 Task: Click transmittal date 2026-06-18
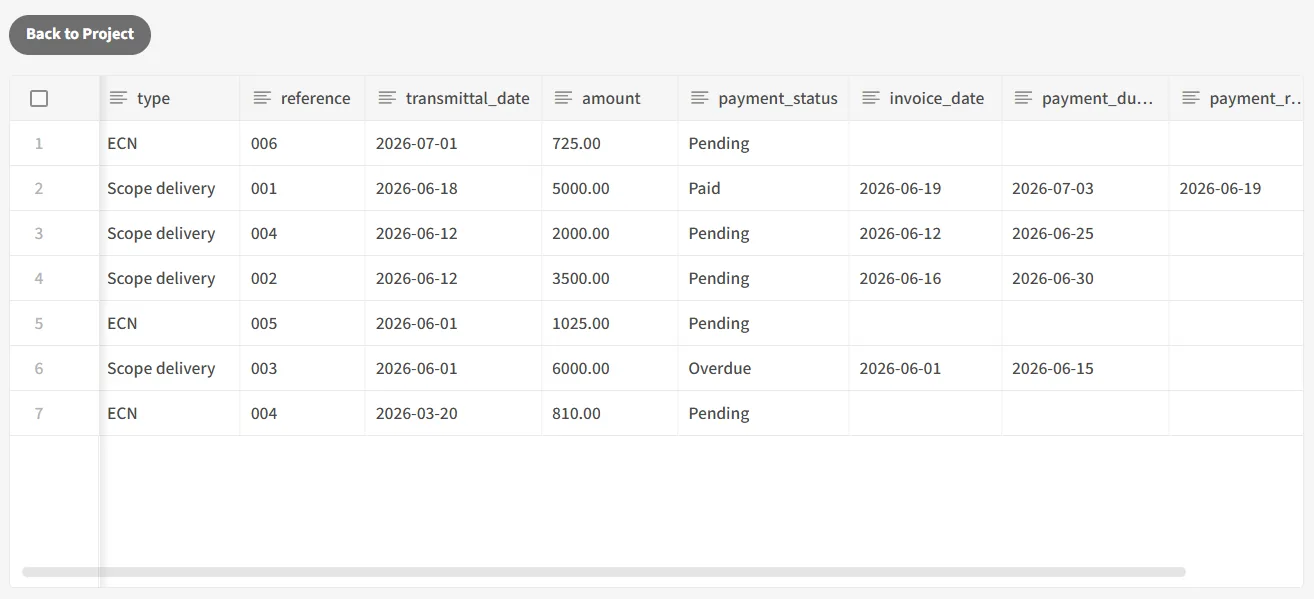pyautogui.click(x=454, y=188)
